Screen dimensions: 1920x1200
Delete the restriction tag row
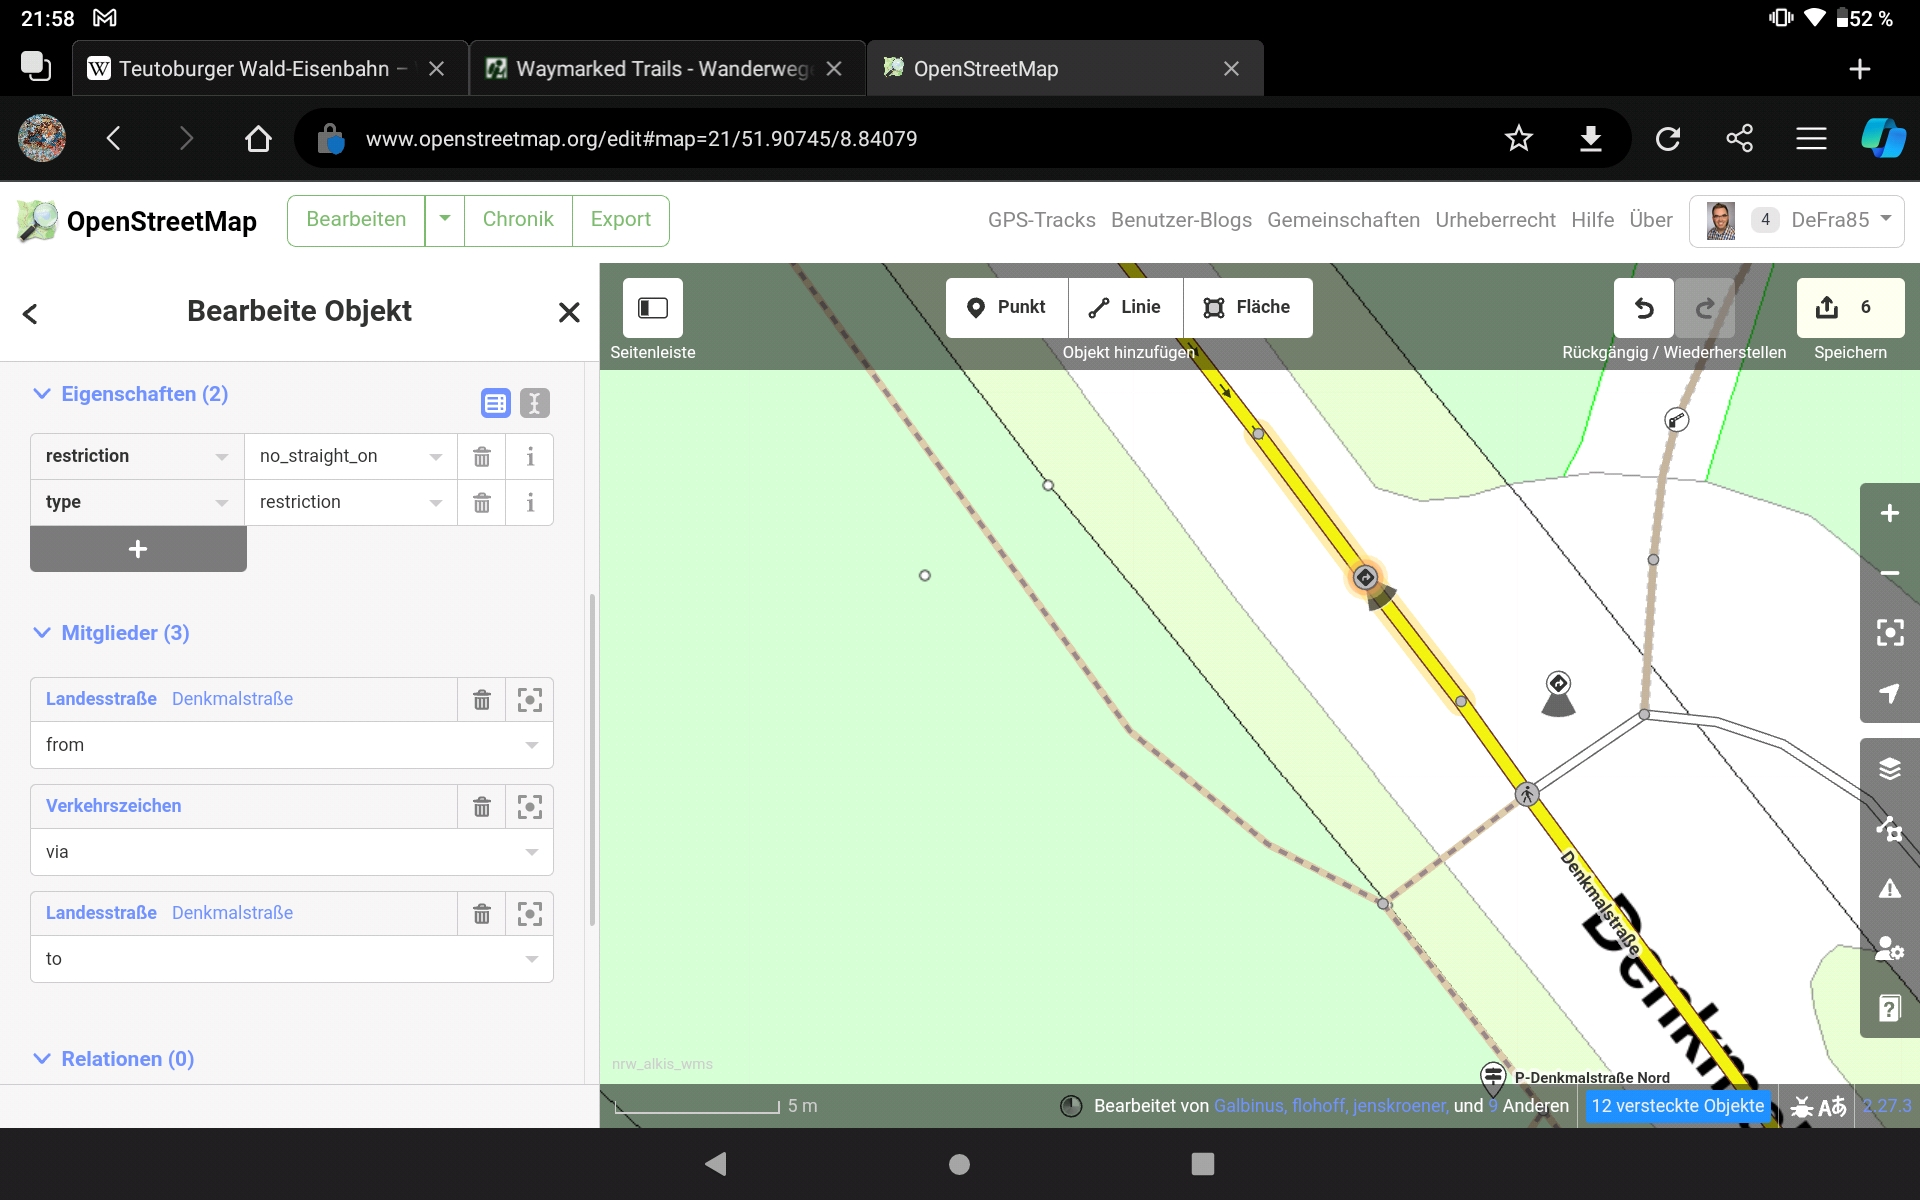coord(482,457)
